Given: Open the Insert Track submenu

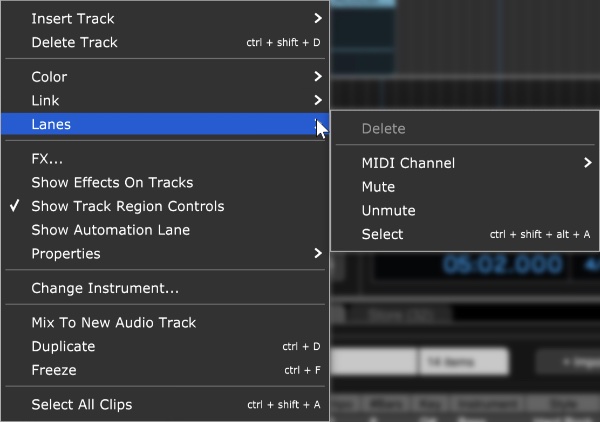Looking at the screenshot, I should [x=165, y=18].
